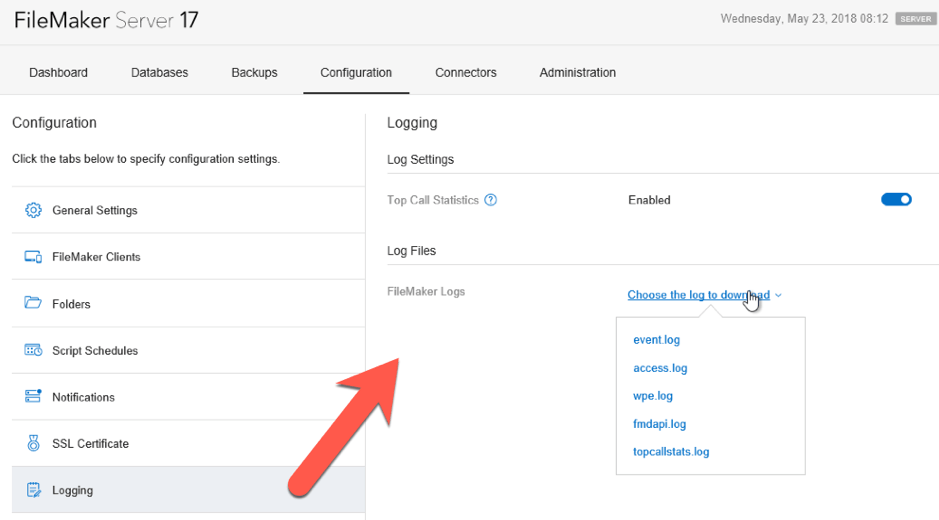Open the Databases tab
Viewport: 939px width, 520px height.
pyautogui.click(x=159, y=73)
